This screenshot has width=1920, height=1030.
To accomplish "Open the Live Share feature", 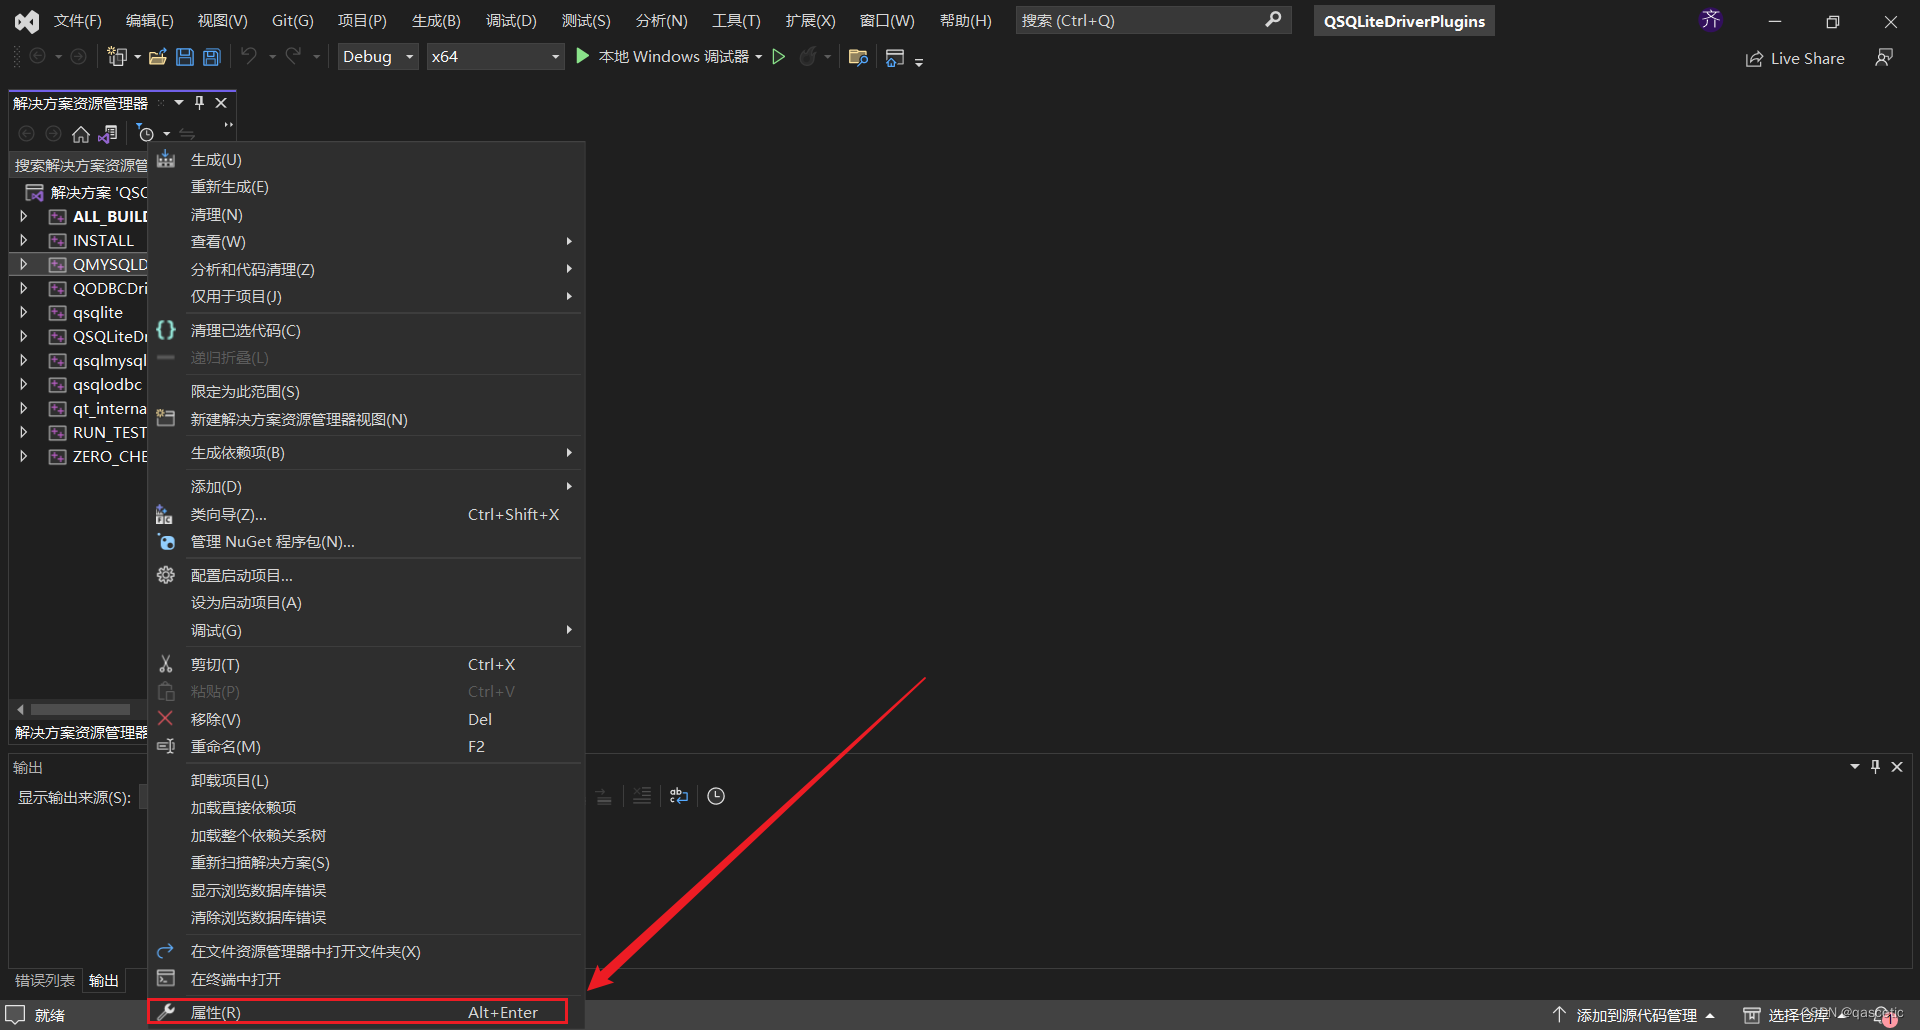I will tap(1795, 58).
